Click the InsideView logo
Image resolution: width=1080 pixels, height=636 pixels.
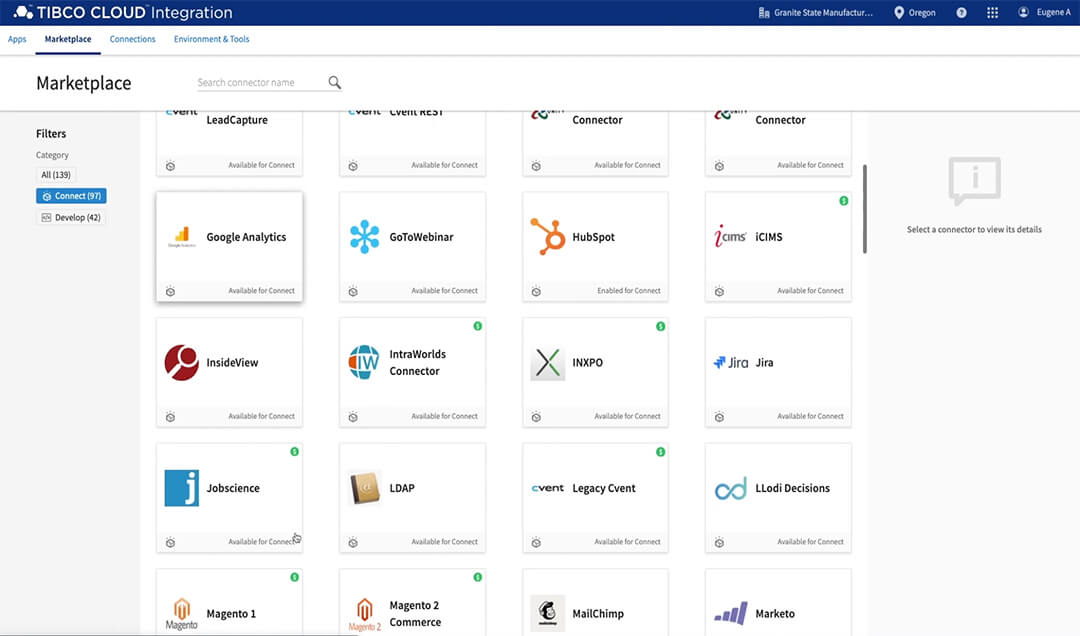[x=182, y=362]
